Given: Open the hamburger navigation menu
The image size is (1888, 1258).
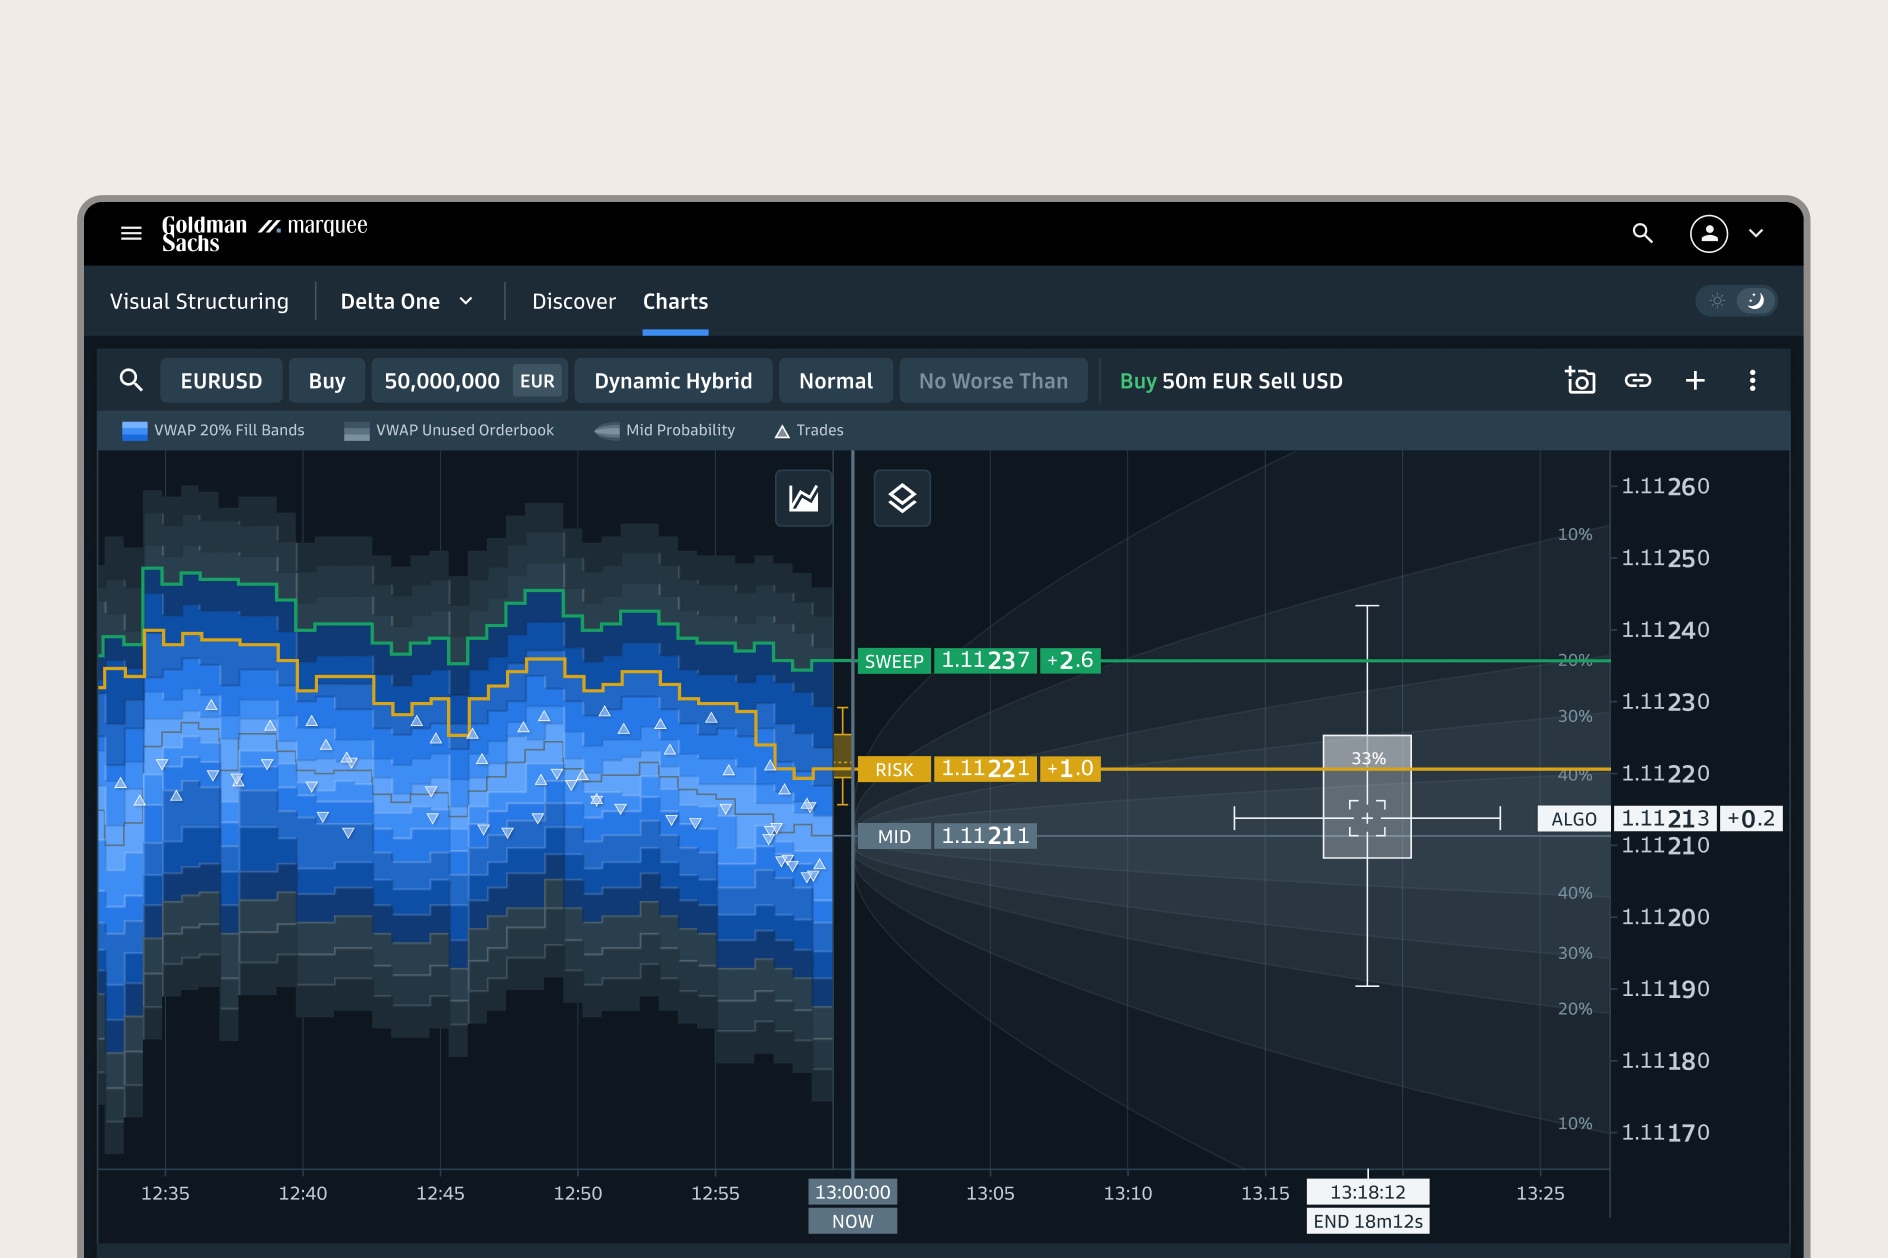Looking at the screenshot, I should click(131, 233).
